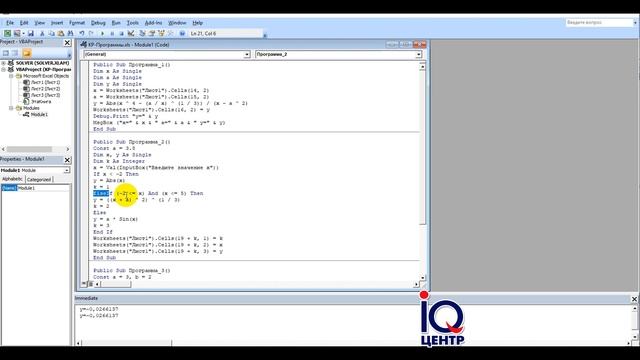Open the Properties Window toolbar icon
The height and width of the screenshot is (360, 640).
point(151,33)
